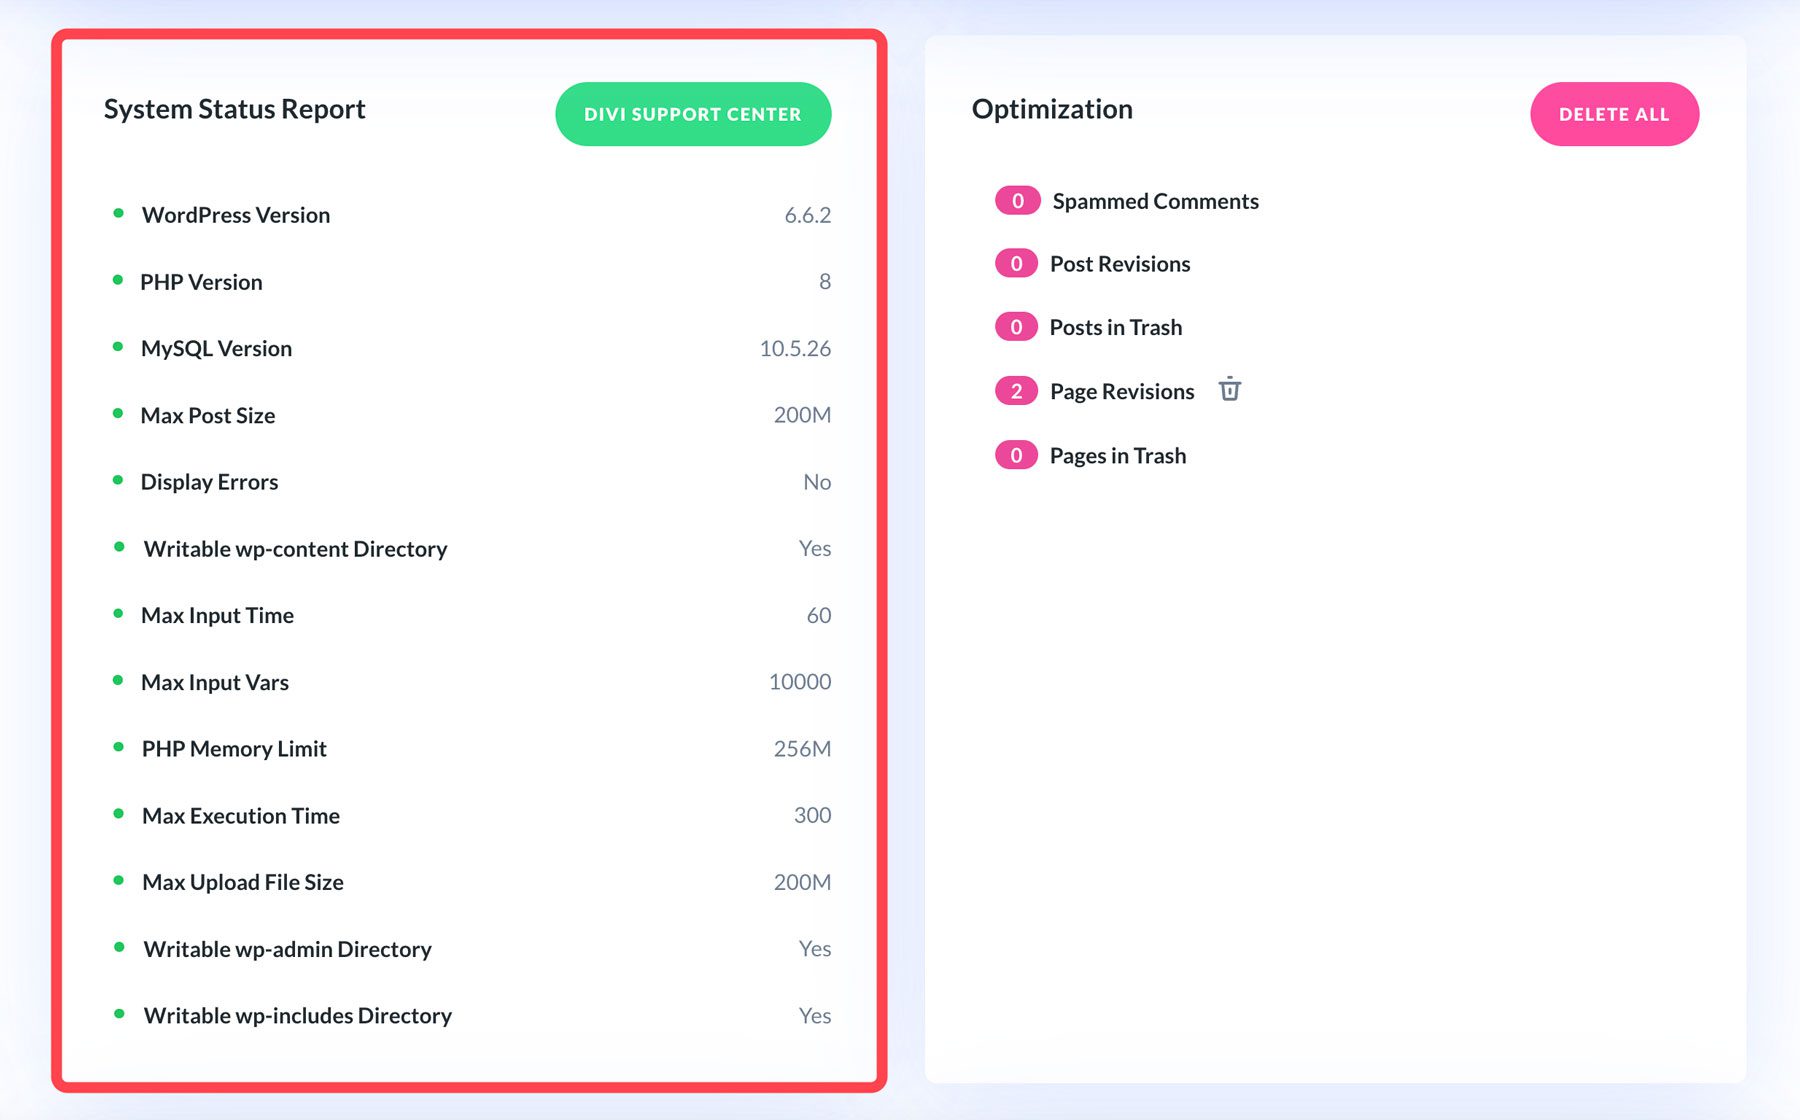The width and height of the screenshot is (1800, 1120).
Task: Click the green dot beside WordPress Version
Action: point(119,213)
